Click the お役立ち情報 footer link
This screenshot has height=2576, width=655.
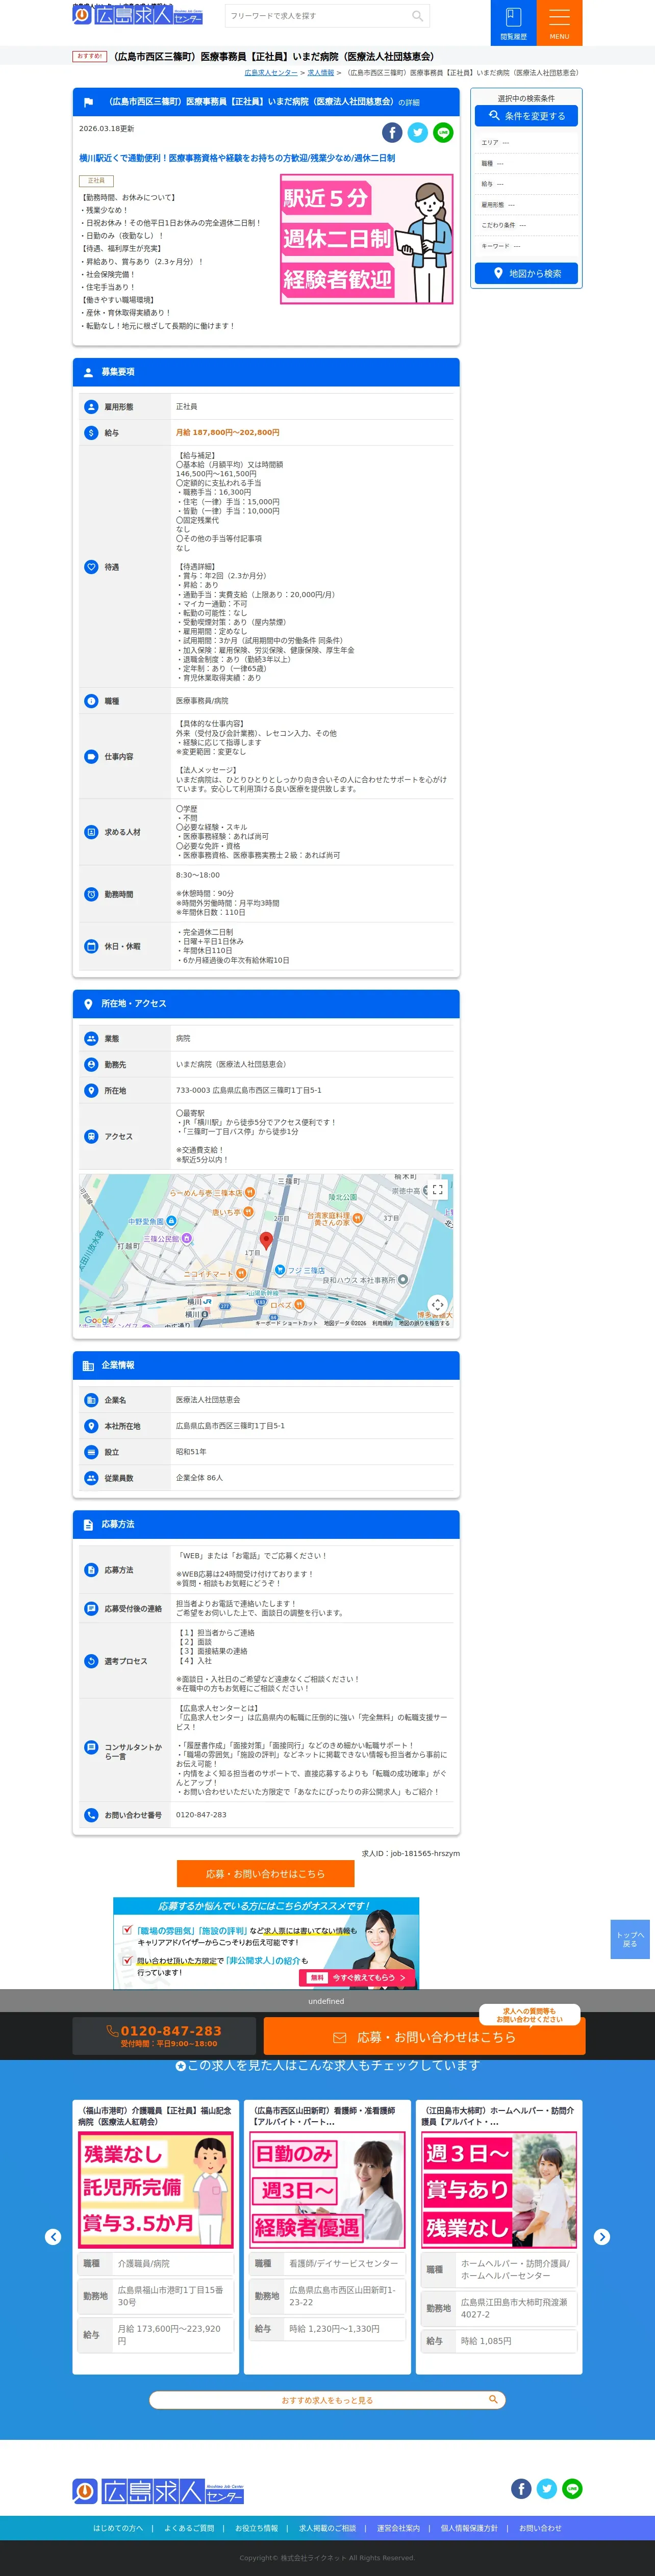pyautogui.click(x=256, y=2528)
